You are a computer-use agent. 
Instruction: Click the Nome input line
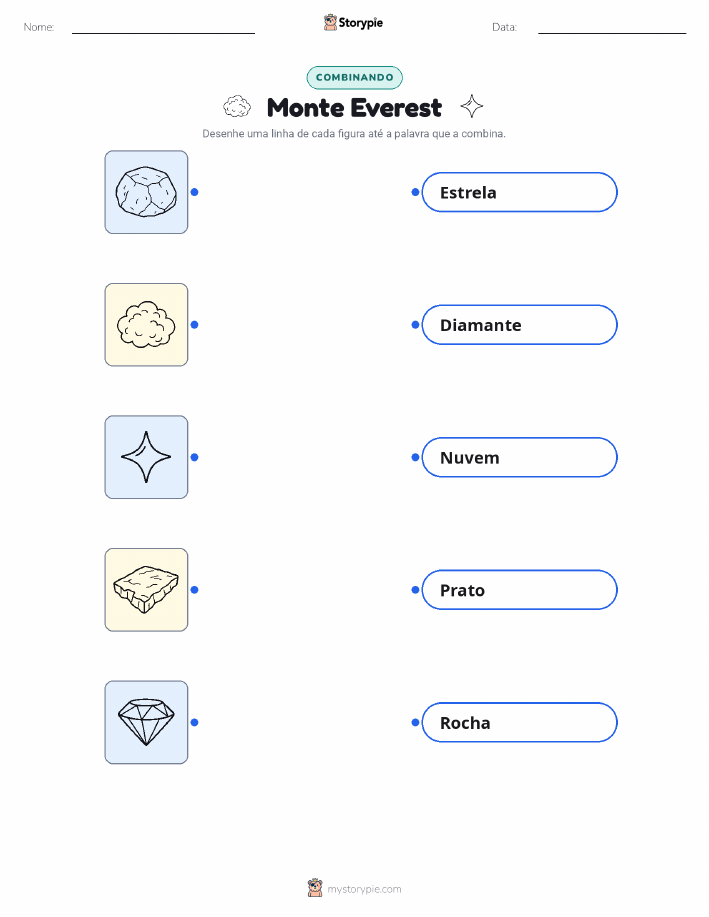(163, 28)
